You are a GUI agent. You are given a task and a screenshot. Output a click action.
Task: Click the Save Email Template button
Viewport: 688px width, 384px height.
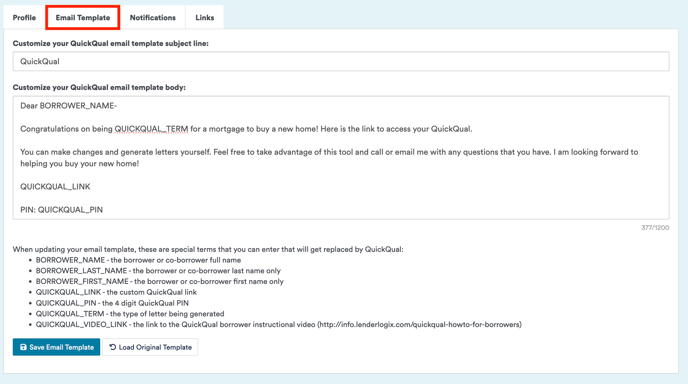click(56, 347)
